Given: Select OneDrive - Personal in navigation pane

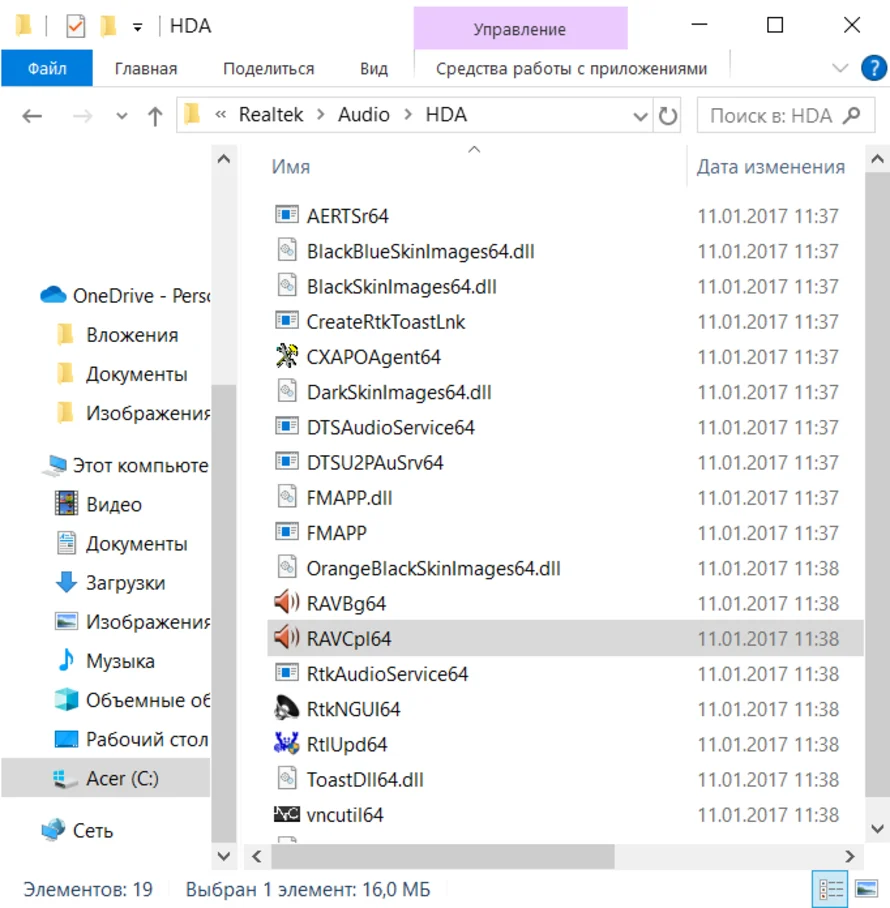Looking at the screenshot, I should (x=124, y=295).
